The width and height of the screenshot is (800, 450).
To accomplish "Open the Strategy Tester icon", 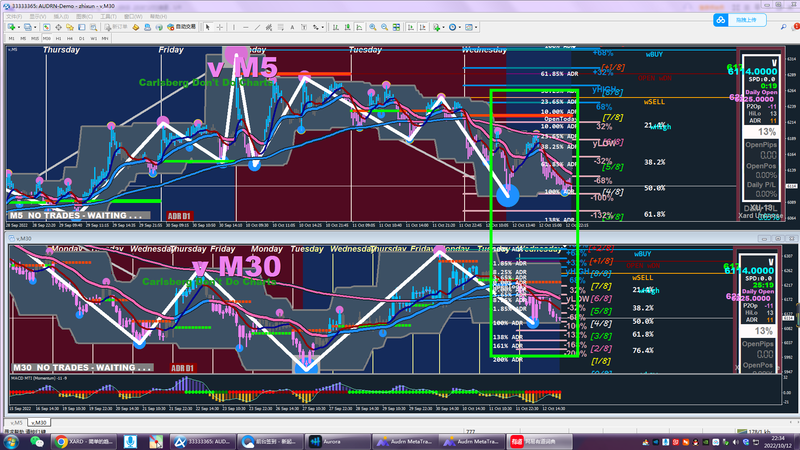I will [x=93, y=27].
